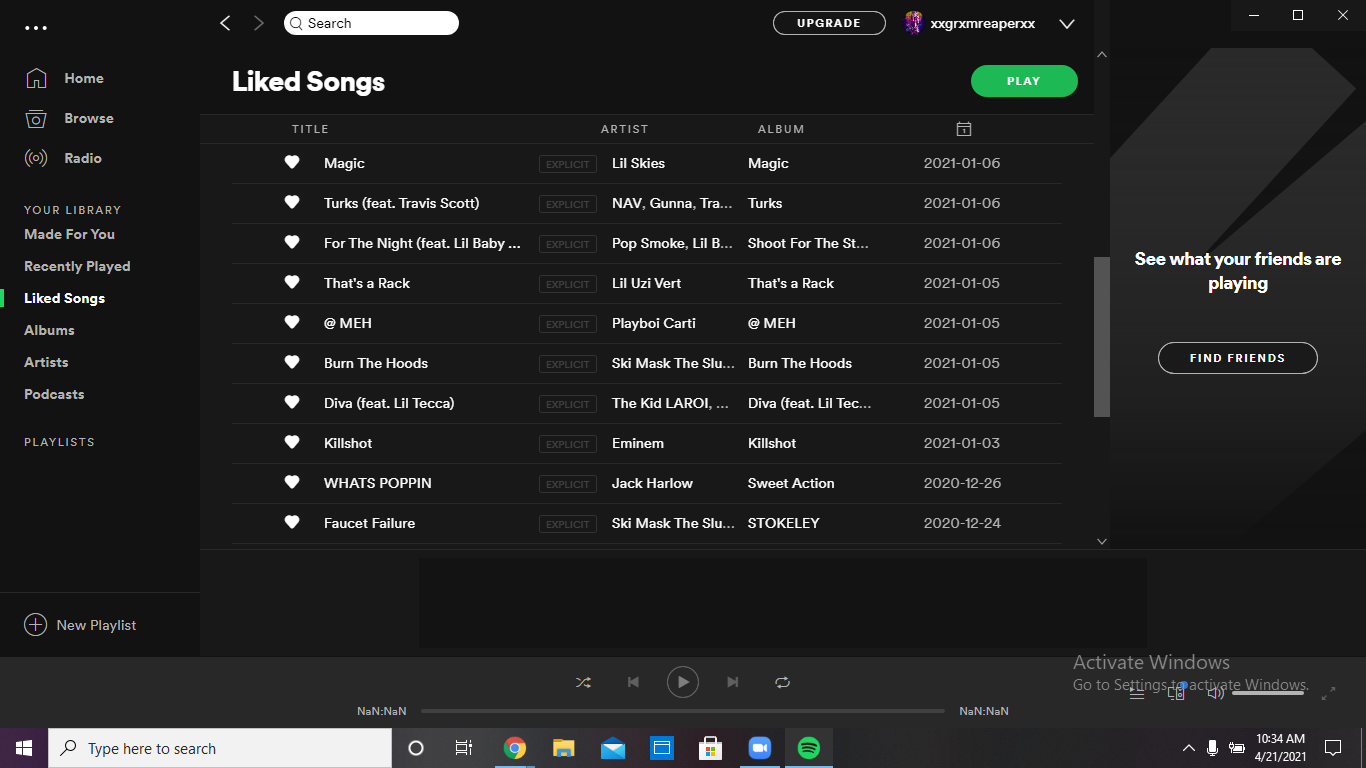Navigate back with the left arrow

pyautogui.click(x=225, y=23)
